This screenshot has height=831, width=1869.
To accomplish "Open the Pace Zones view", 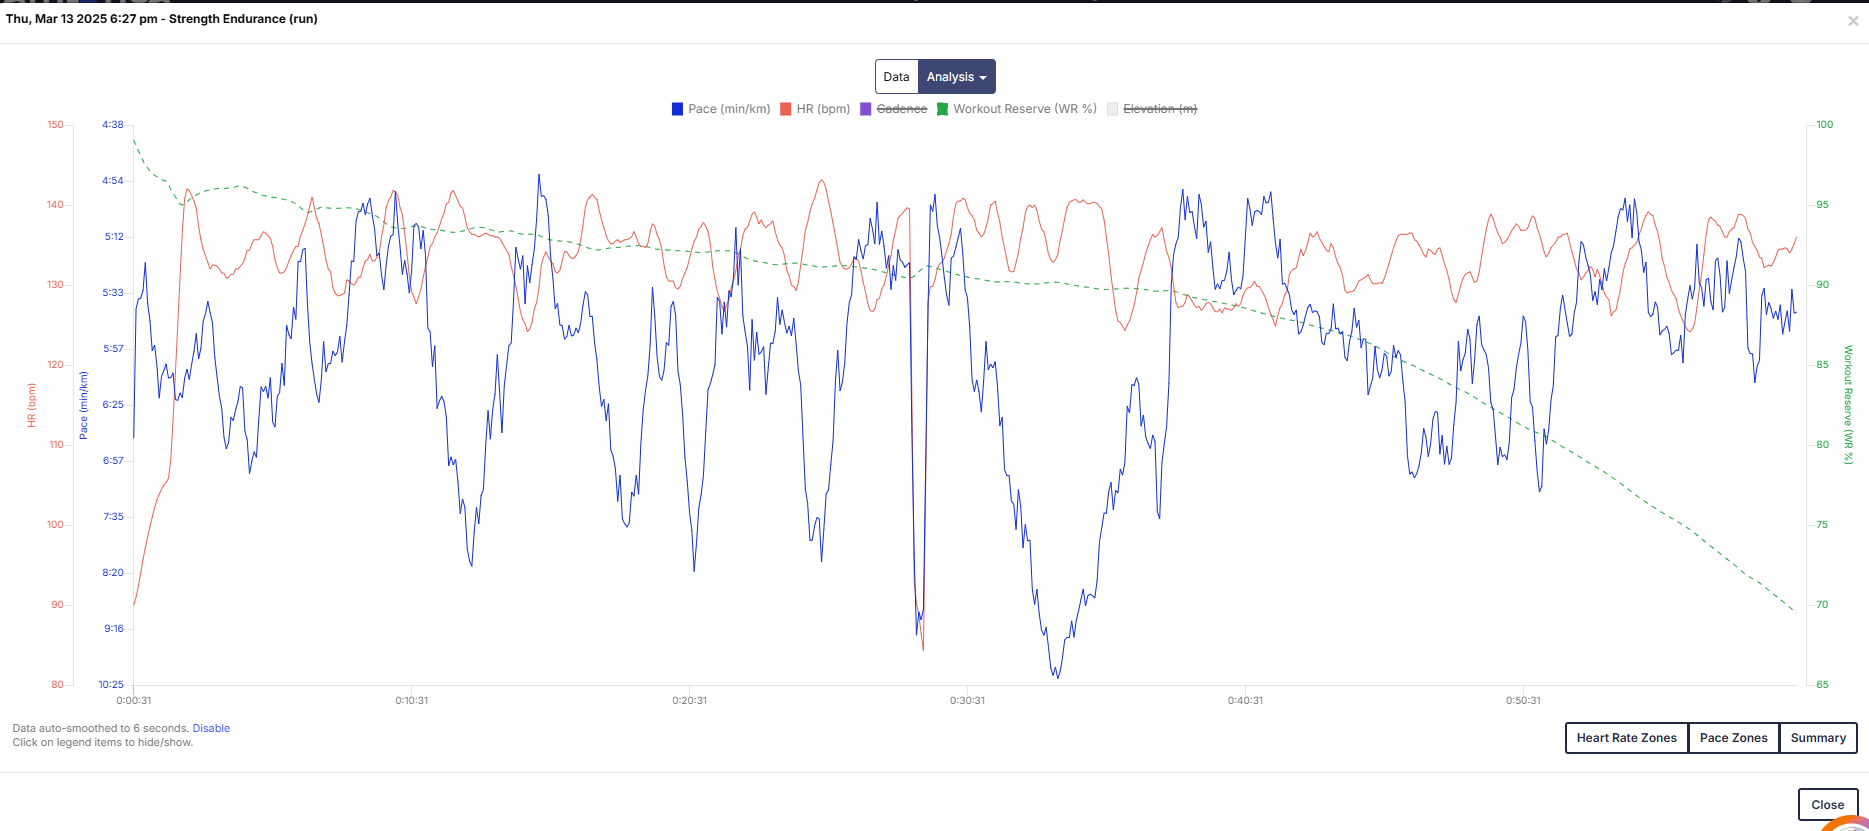I will pyautogui.click(x=1733, y=738).
